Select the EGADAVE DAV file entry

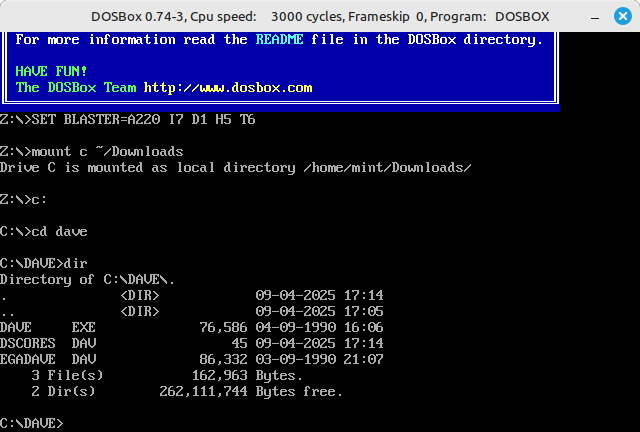point(48,359)
